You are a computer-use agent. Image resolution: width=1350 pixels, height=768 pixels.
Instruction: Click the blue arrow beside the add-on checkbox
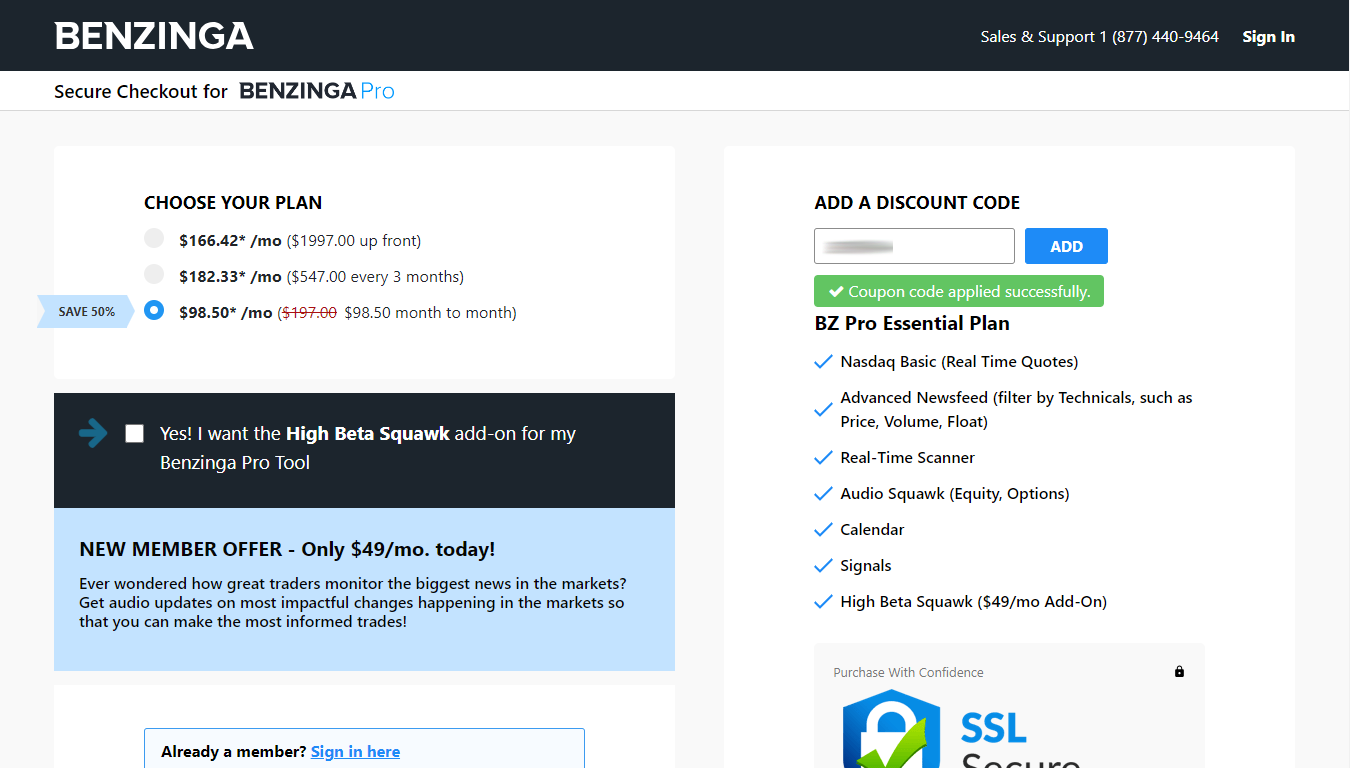click(x=93, y=433)
